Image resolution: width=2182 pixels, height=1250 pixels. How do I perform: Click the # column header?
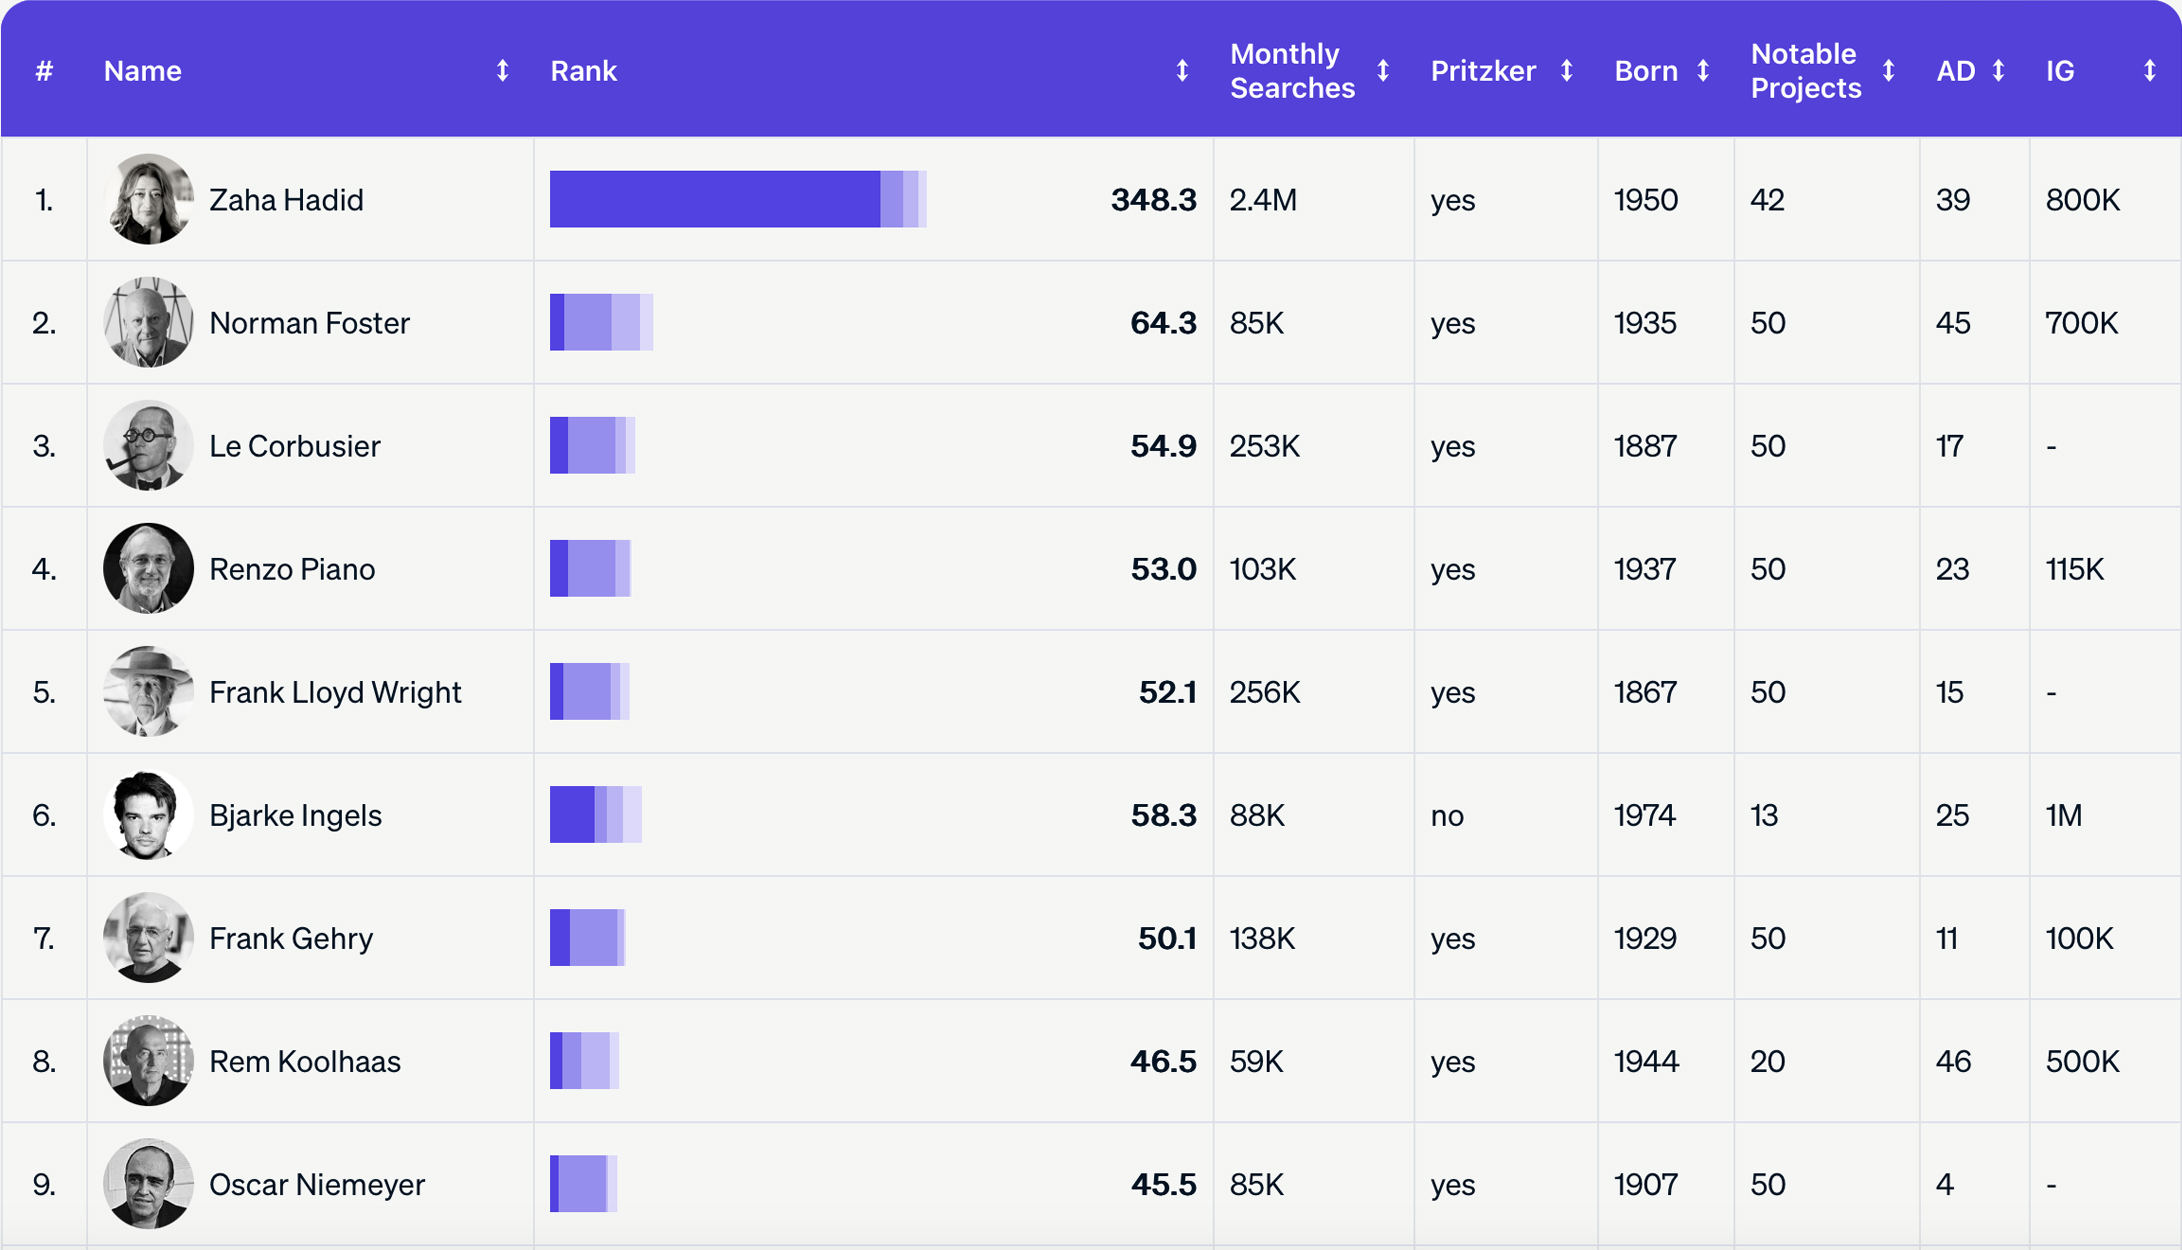tap(44, 71)
